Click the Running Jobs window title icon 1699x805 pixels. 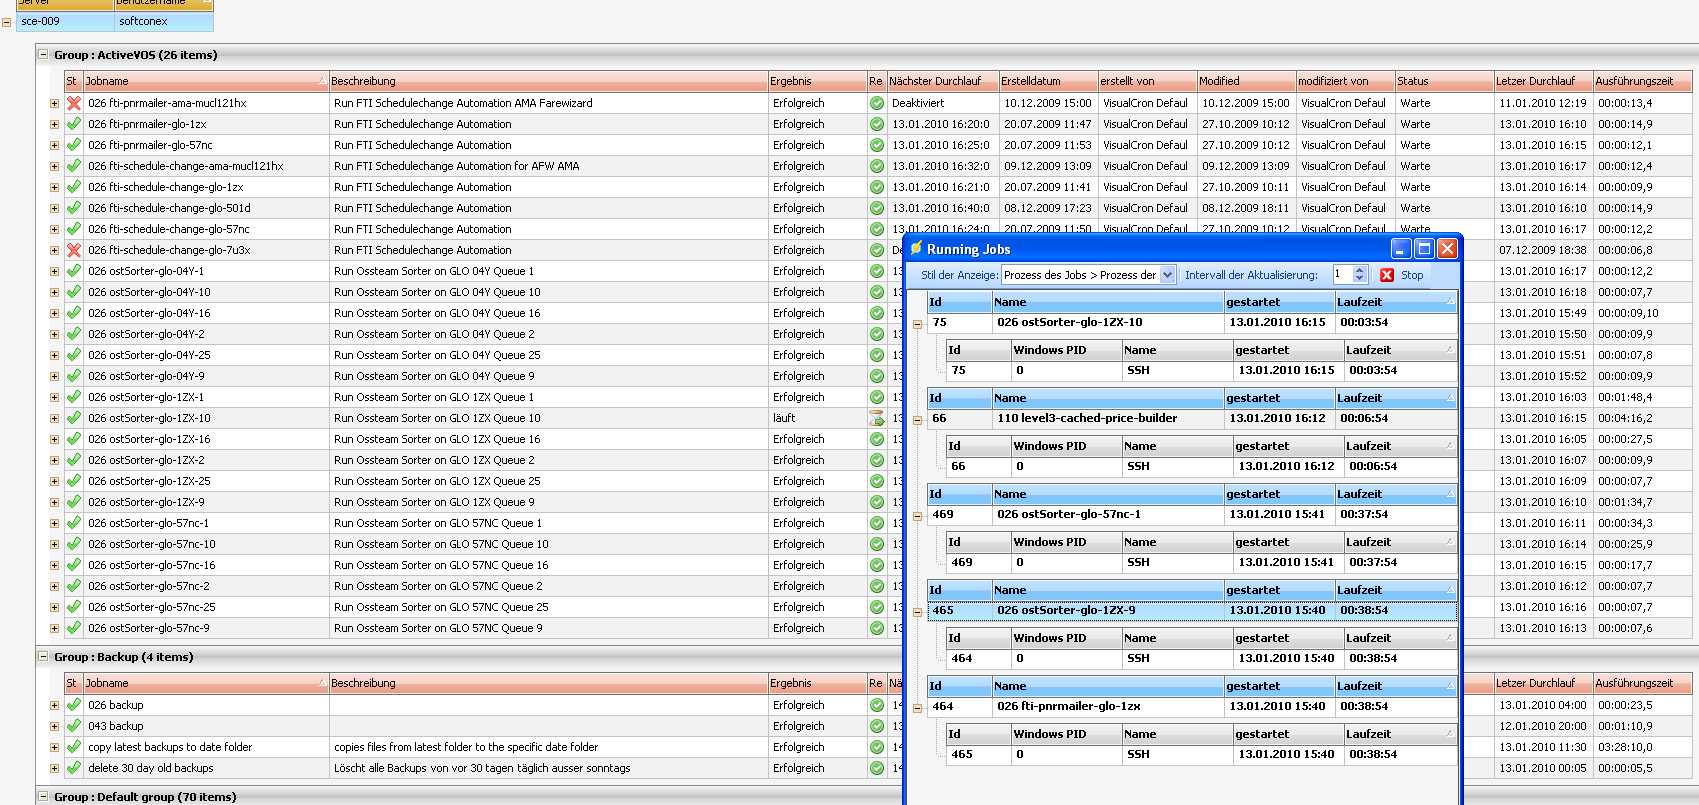[916, 249]
